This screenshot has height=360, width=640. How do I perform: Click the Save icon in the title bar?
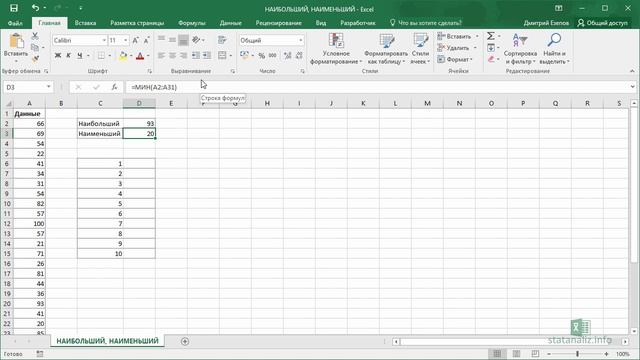point(14,8)
